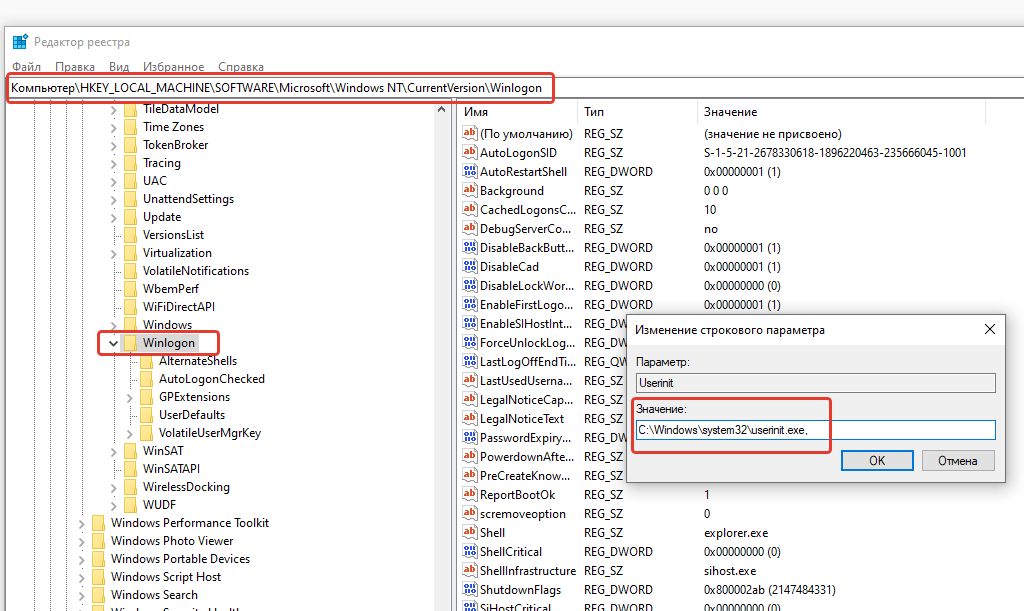Click the ShutdownFlags DWORD value icon

470,590
